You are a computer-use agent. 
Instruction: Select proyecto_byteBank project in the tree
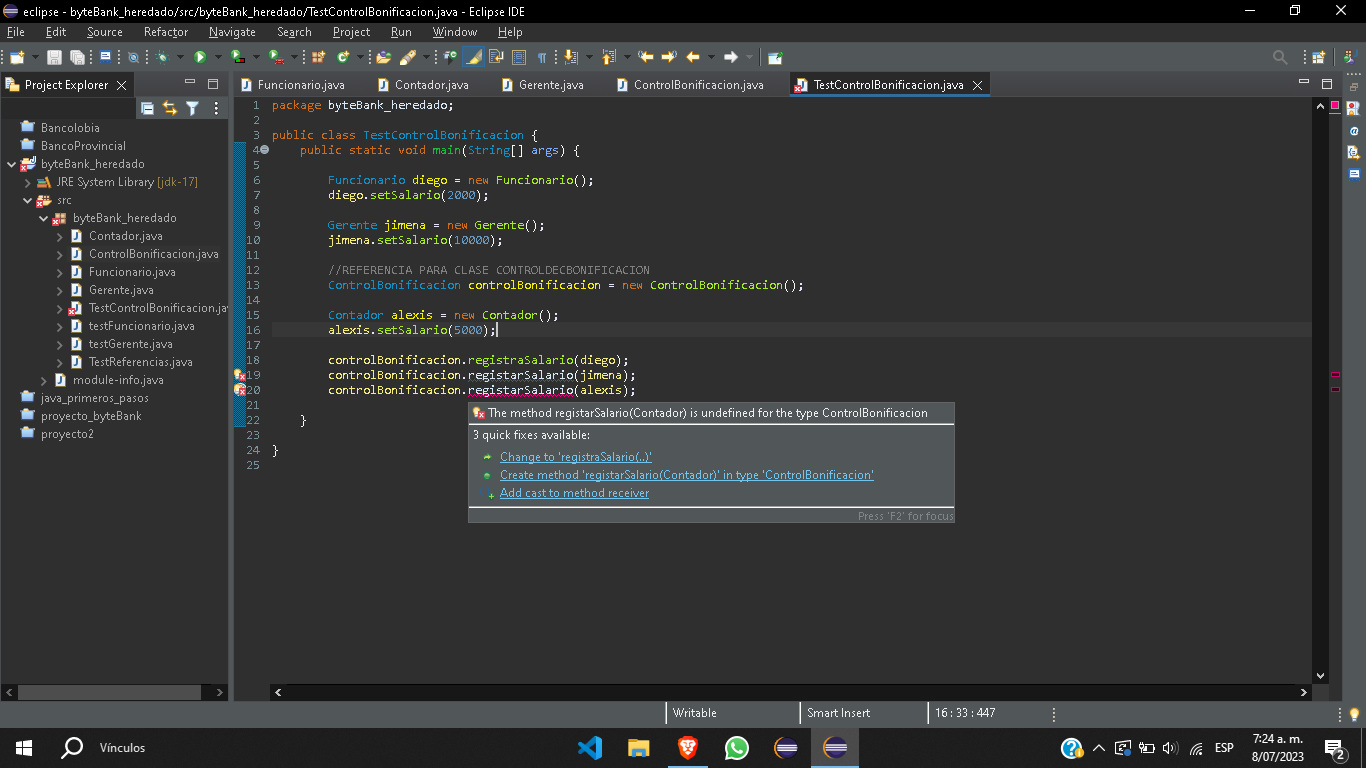(x=91, y=416)
